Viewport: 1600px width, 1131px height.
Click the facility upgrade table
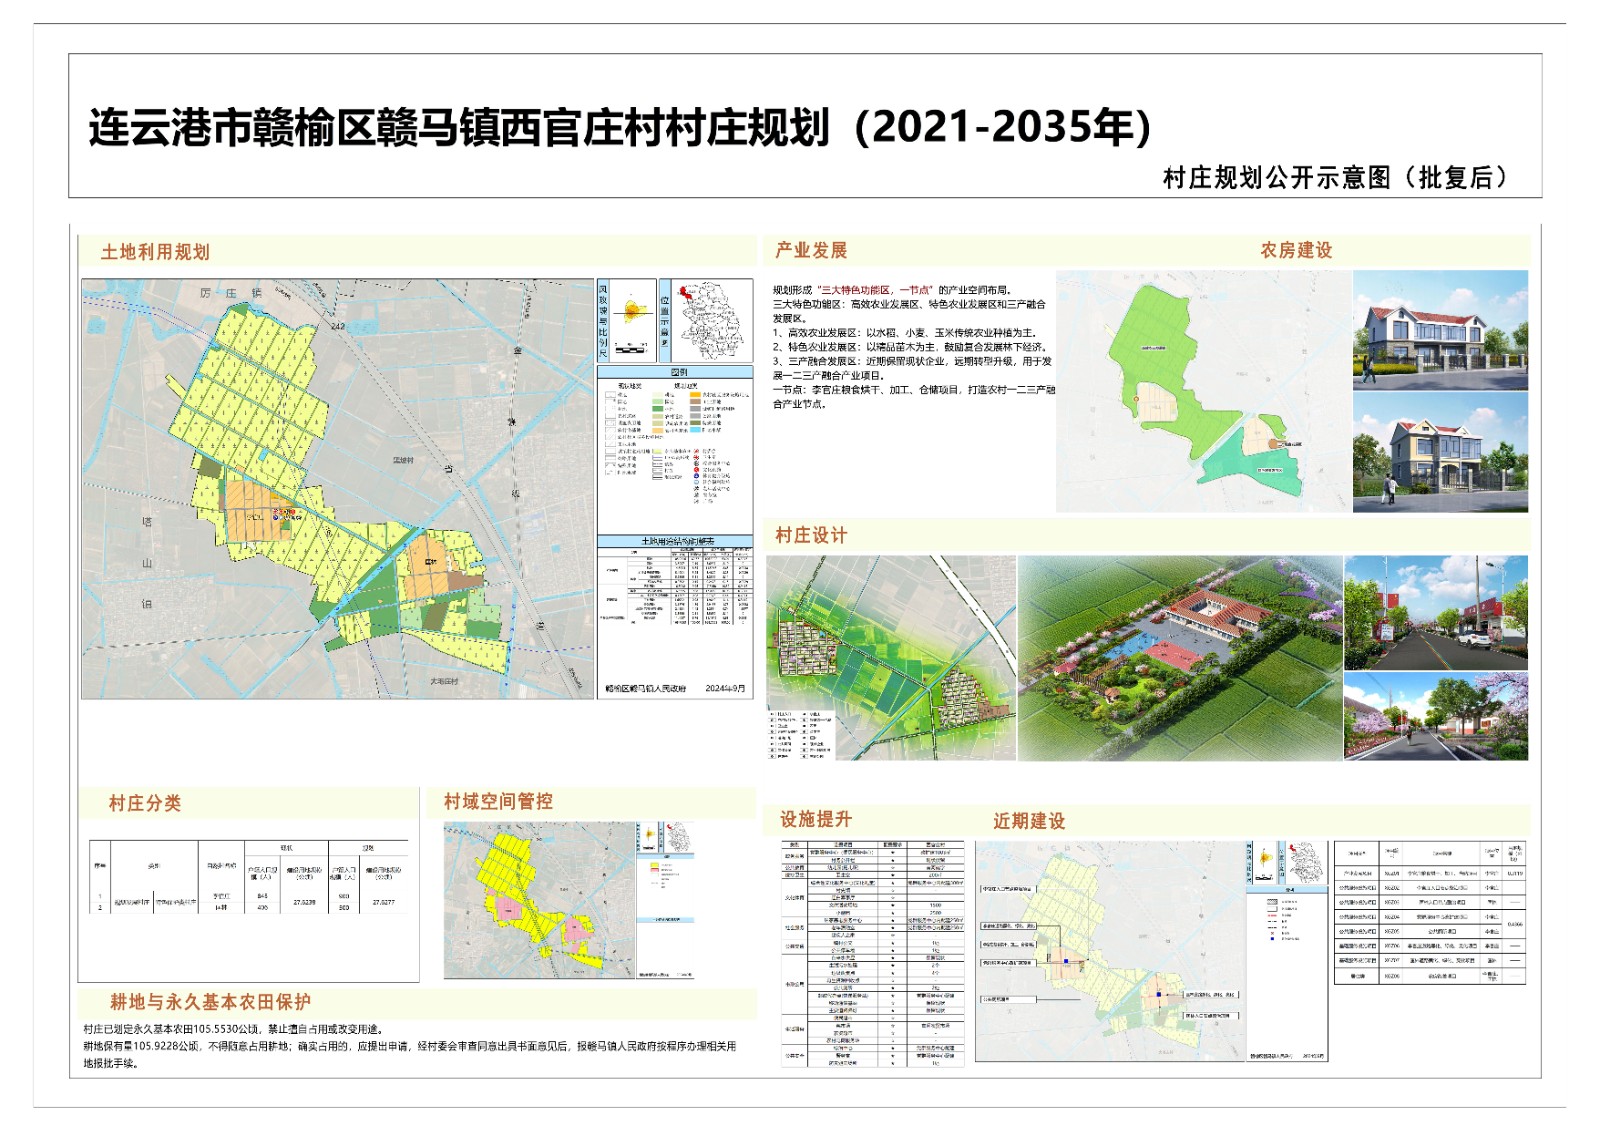click(873, 954)
